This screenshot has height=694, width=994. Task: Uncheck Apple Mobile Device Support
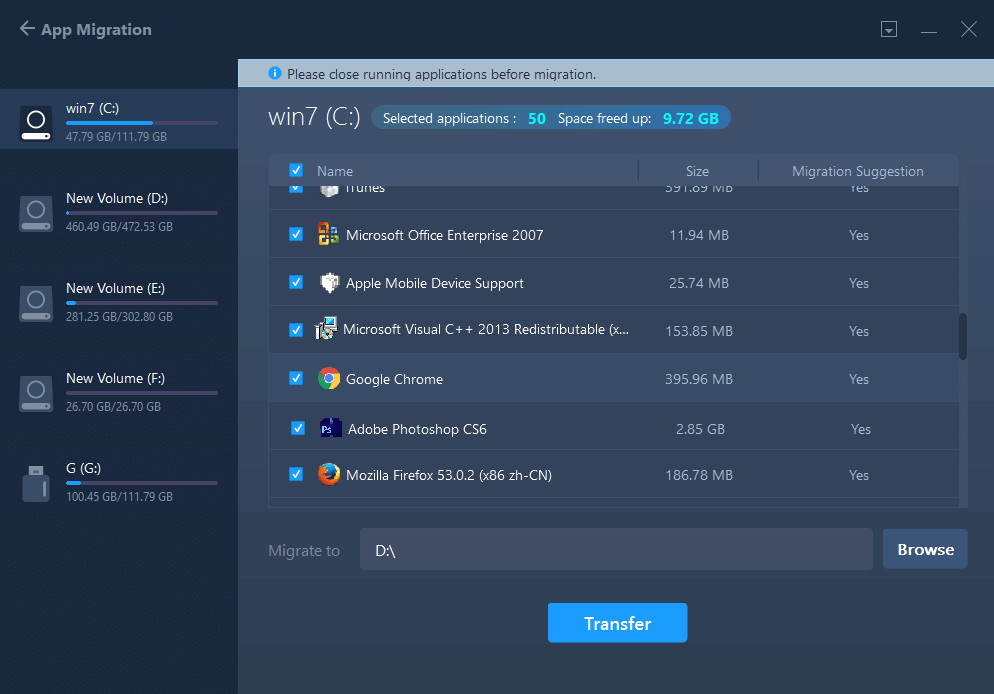296,282
